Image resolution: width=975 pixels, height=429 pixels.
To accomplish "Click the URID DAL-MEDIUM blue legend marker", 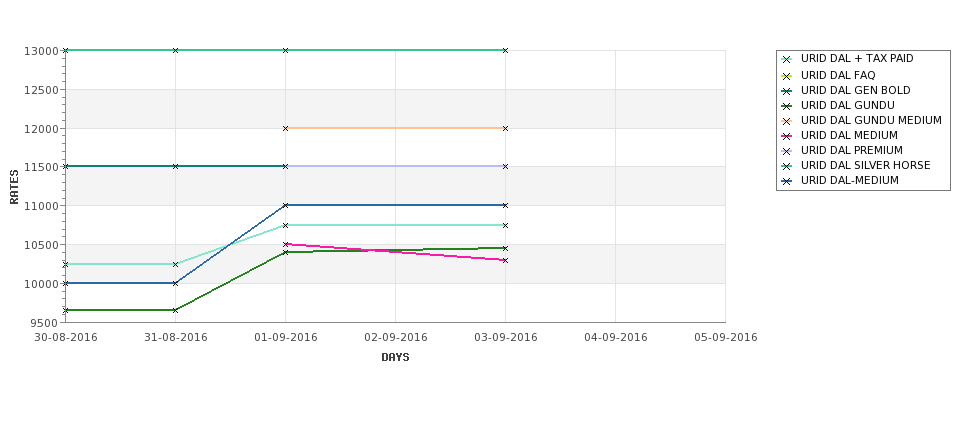I will point(787,182).
